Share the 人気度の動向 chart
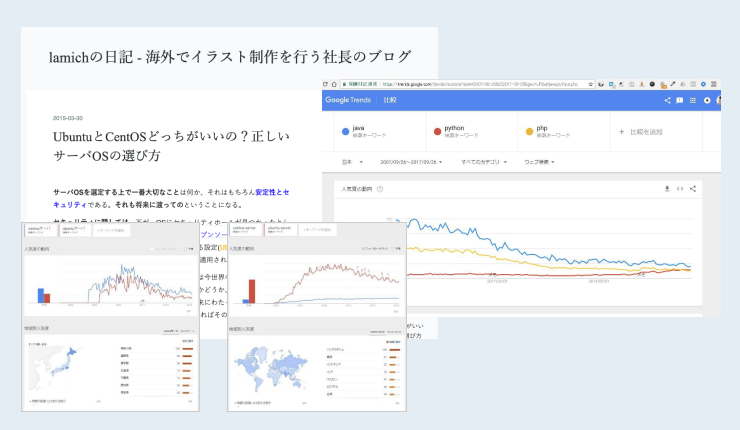This screenshot has width=740, height=430. pyautogui.click(x=693, y=189)
